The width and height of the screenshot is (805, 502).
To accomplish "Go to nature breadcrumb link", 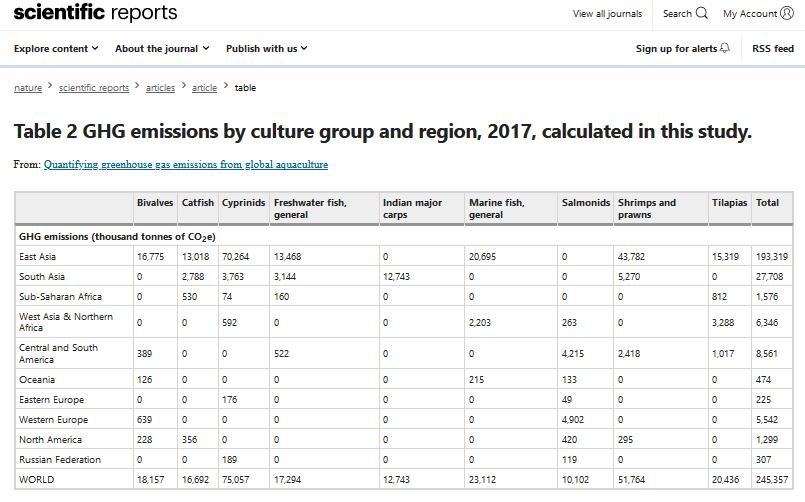I will [28, 88].
